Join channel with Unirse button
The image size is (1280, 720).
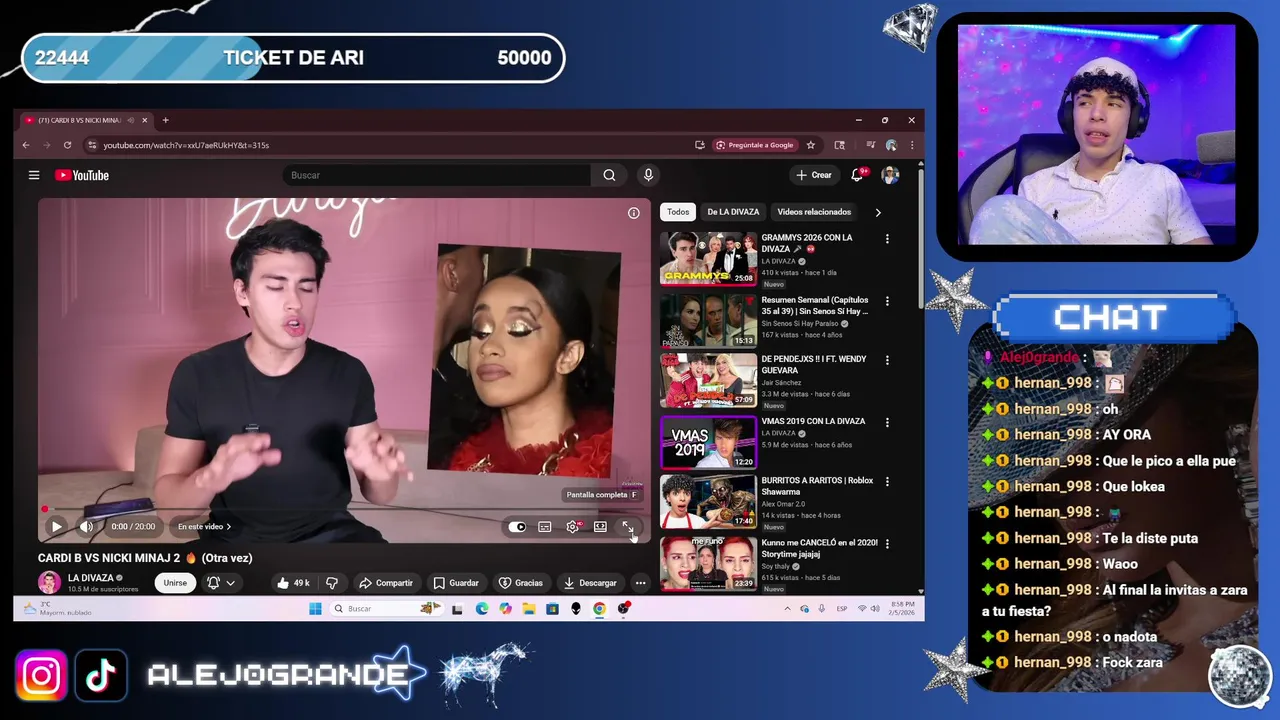pos(175,583)
